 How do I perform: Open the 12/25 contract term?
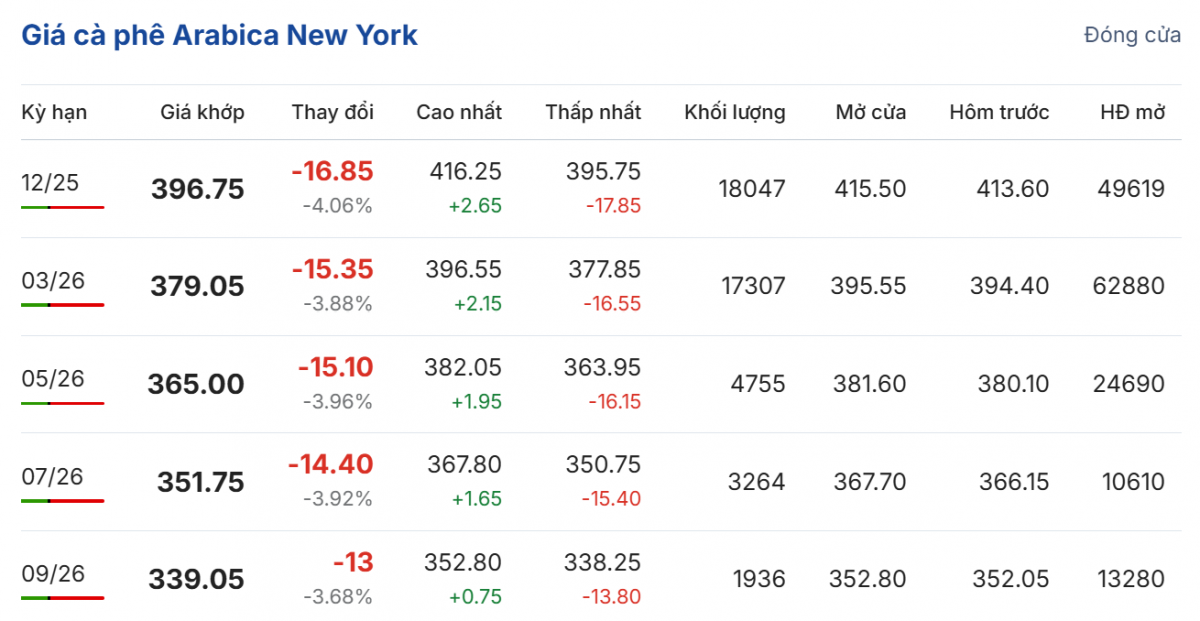pyautogui.click(x=50, y=182)
